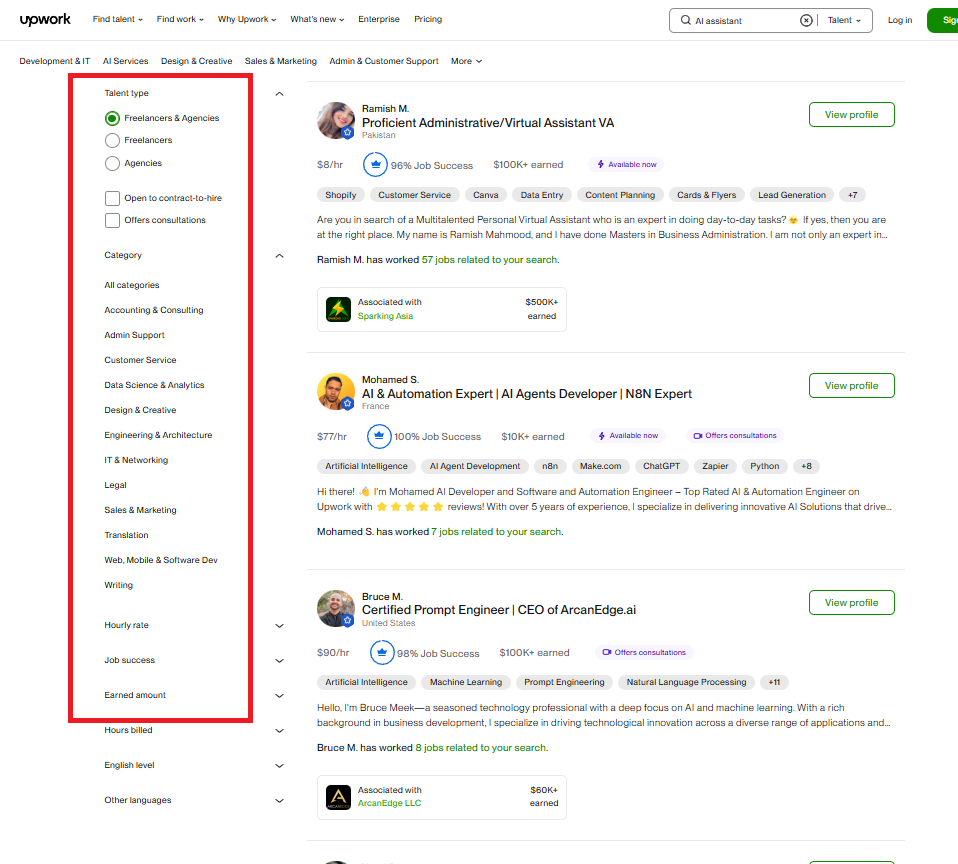Screen dimensions: 958x864
Task: Open Design & Creative top category
Action: pyautogui.click(x=197, y=61)
